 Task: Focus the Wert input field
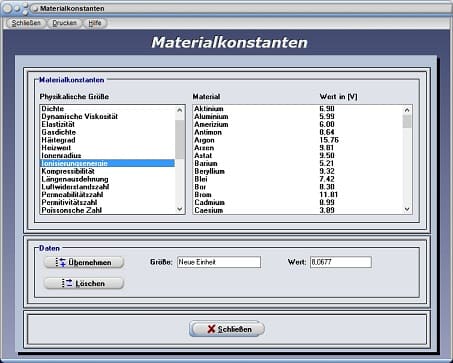(341, 262)
